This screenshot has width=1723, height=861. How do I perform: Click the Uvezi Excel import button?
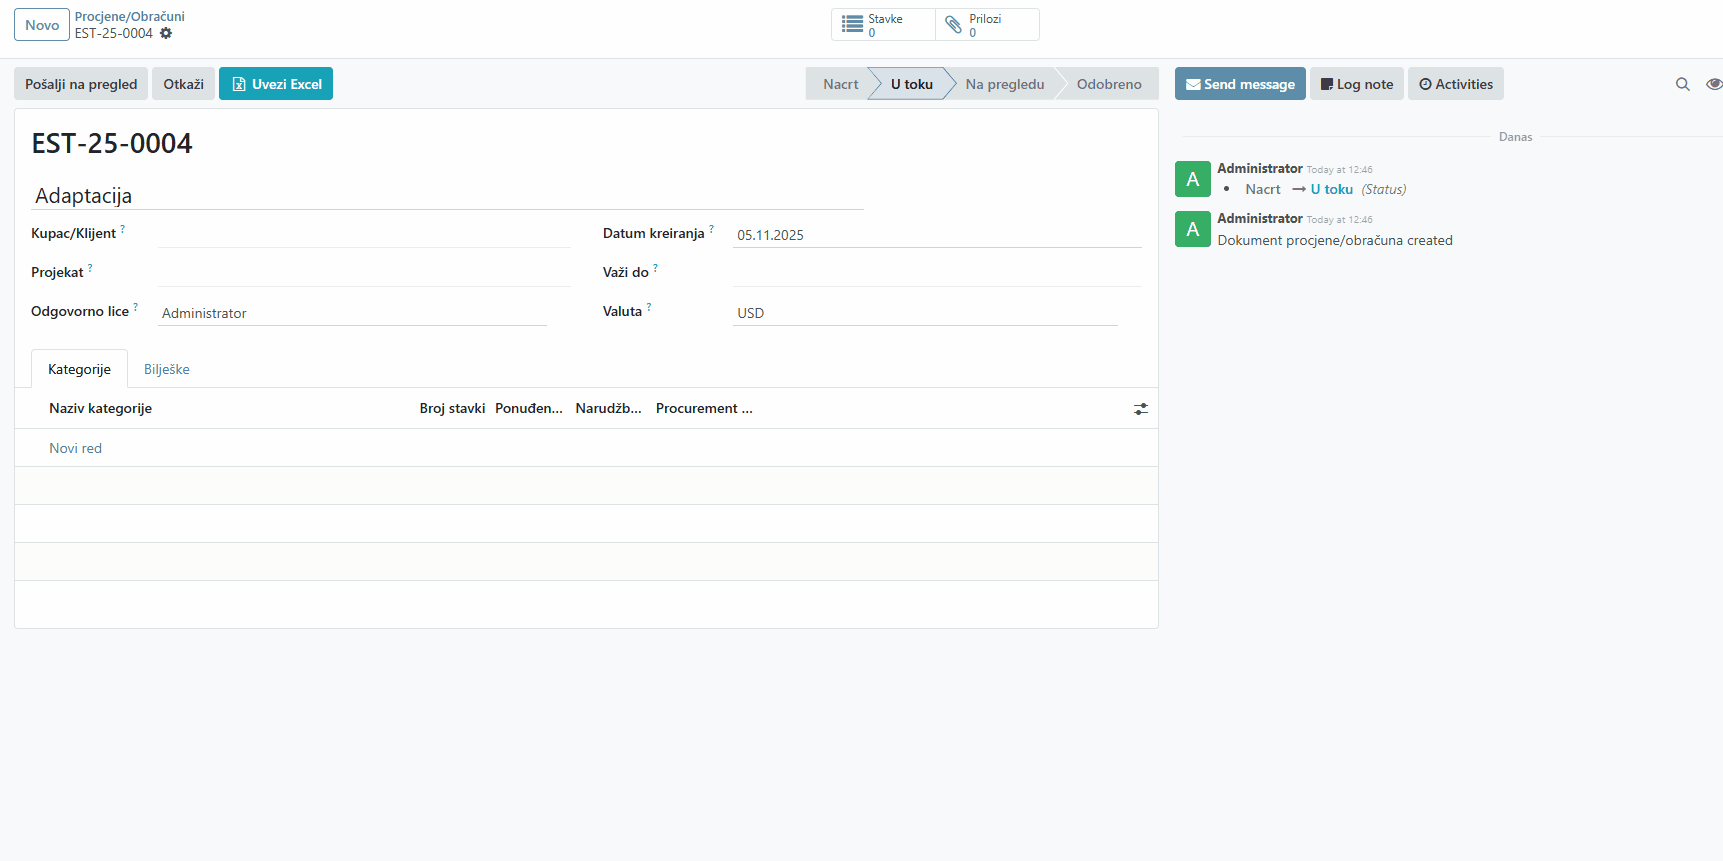276,84
